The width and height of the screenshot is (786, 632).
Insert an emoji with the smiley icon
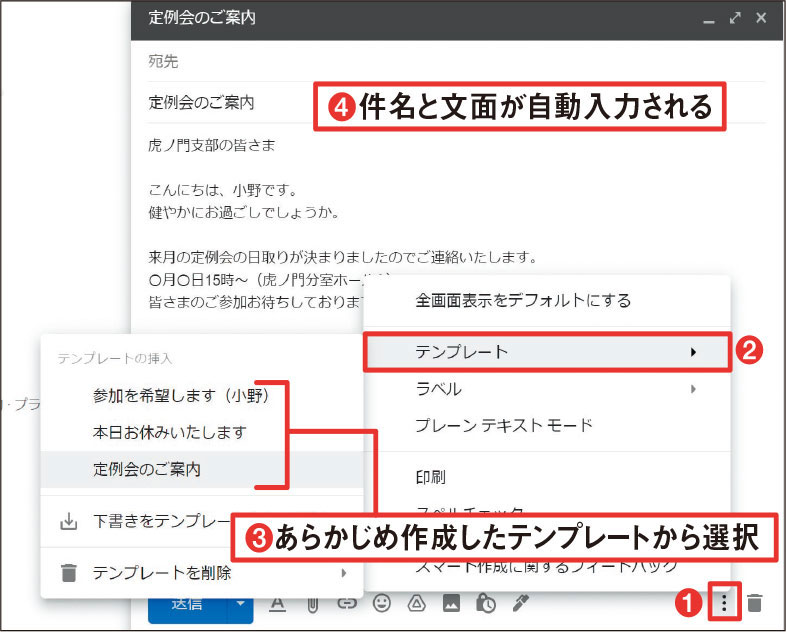coord(382,603)
